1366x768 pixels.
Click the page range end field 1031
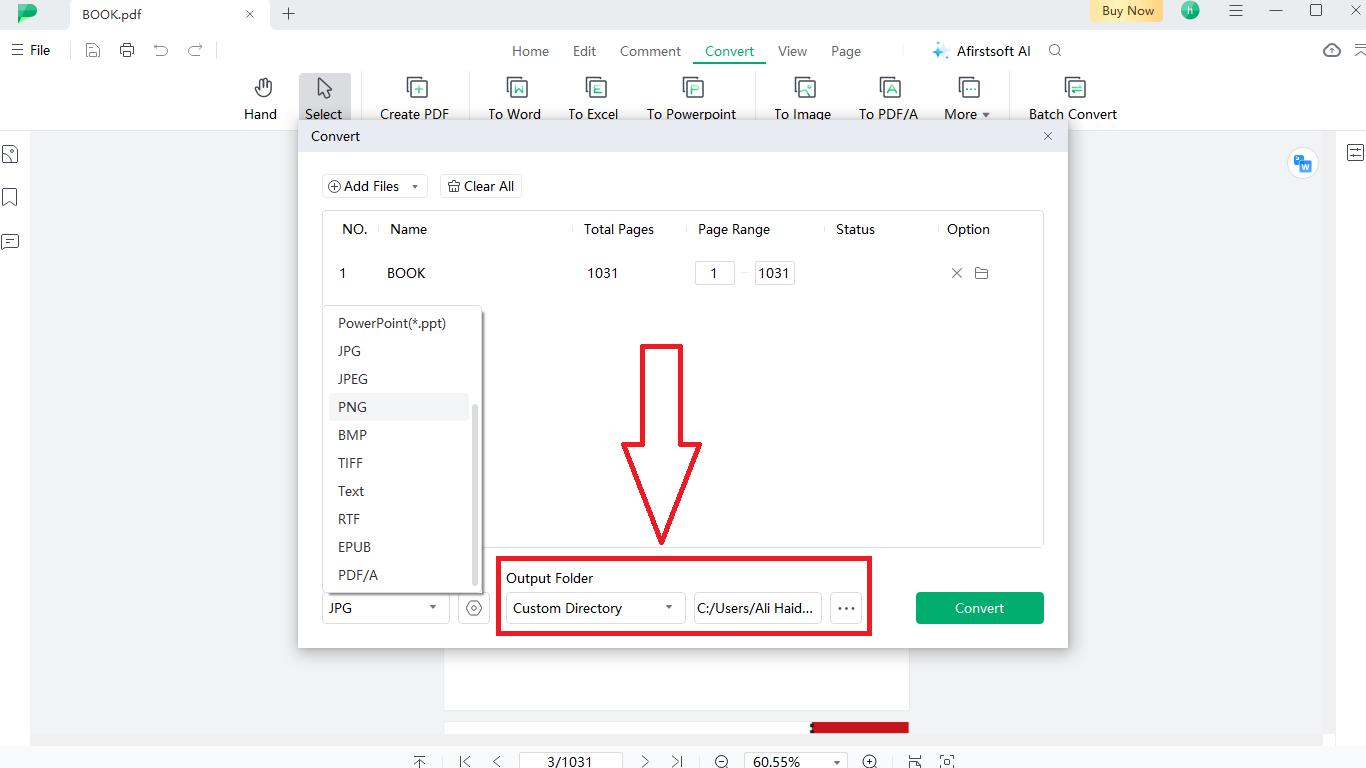coord(775,273)
